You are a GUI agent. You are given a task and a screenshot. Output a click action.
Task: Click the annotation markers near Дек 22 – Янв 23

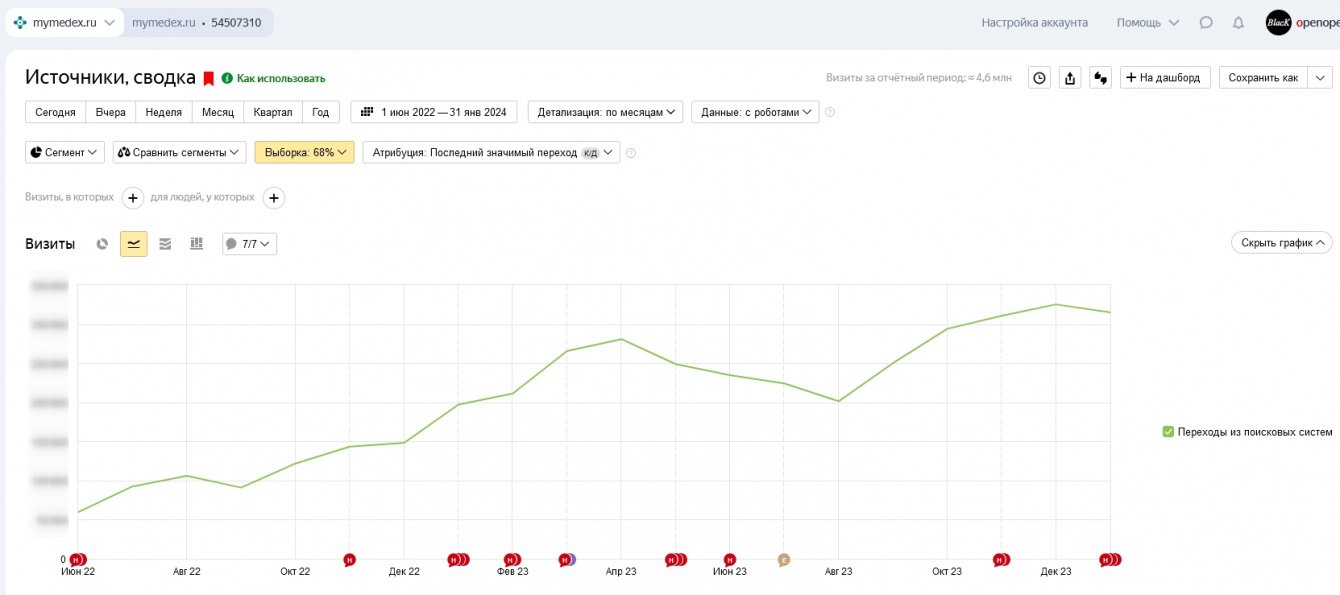click(459, 560)
